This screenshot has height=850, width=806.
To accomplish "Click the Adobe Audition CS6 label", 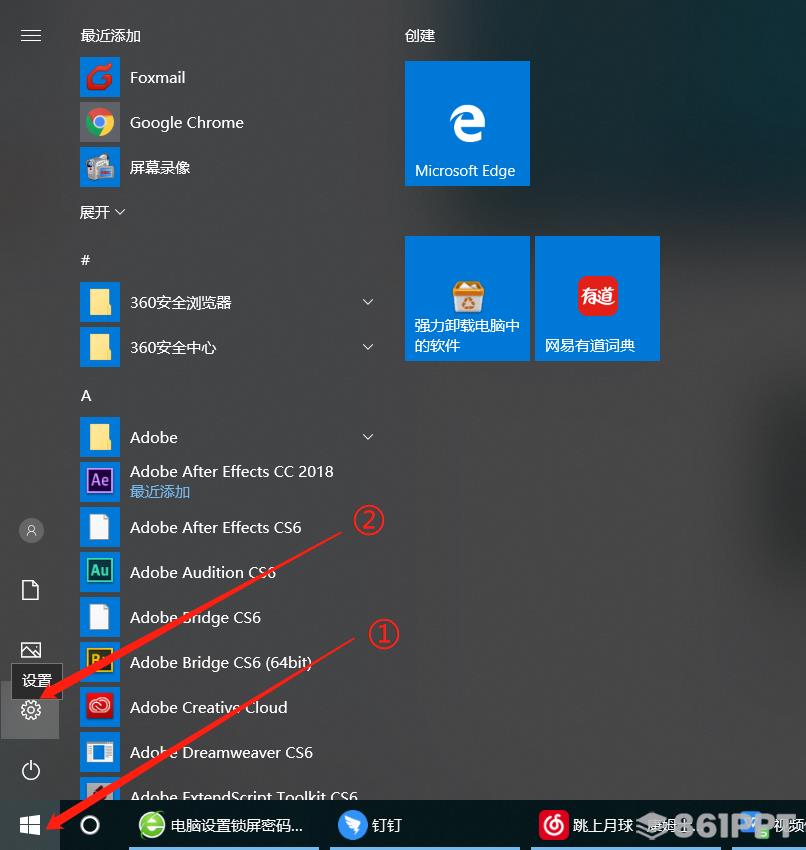I will (x=203, y=572).
